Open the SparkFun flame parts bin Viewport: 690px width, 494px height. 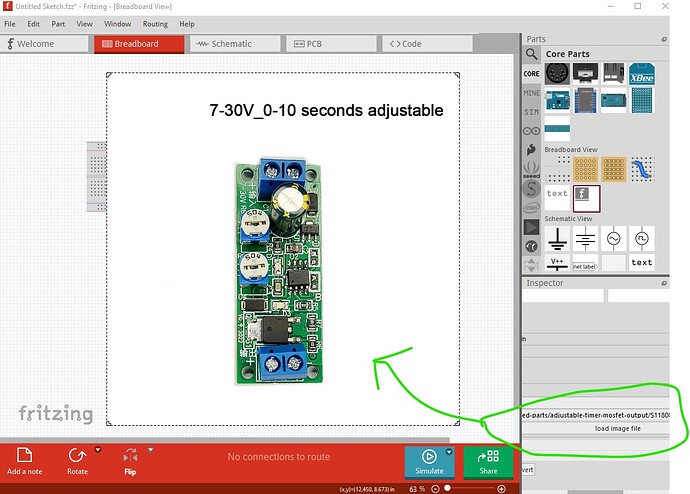tap(531, 150)
